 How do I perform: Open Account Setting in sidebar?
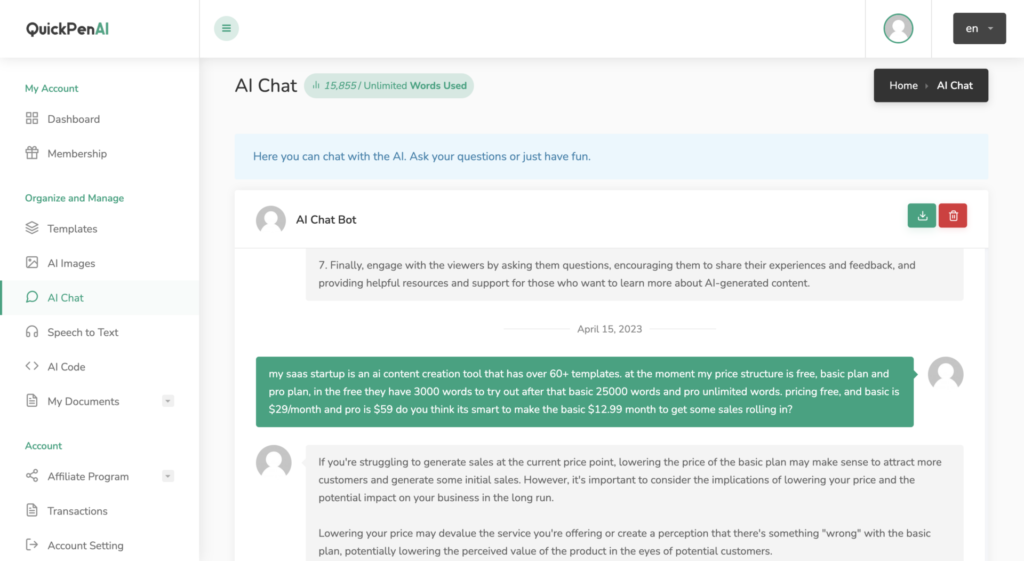coord(85,546)
